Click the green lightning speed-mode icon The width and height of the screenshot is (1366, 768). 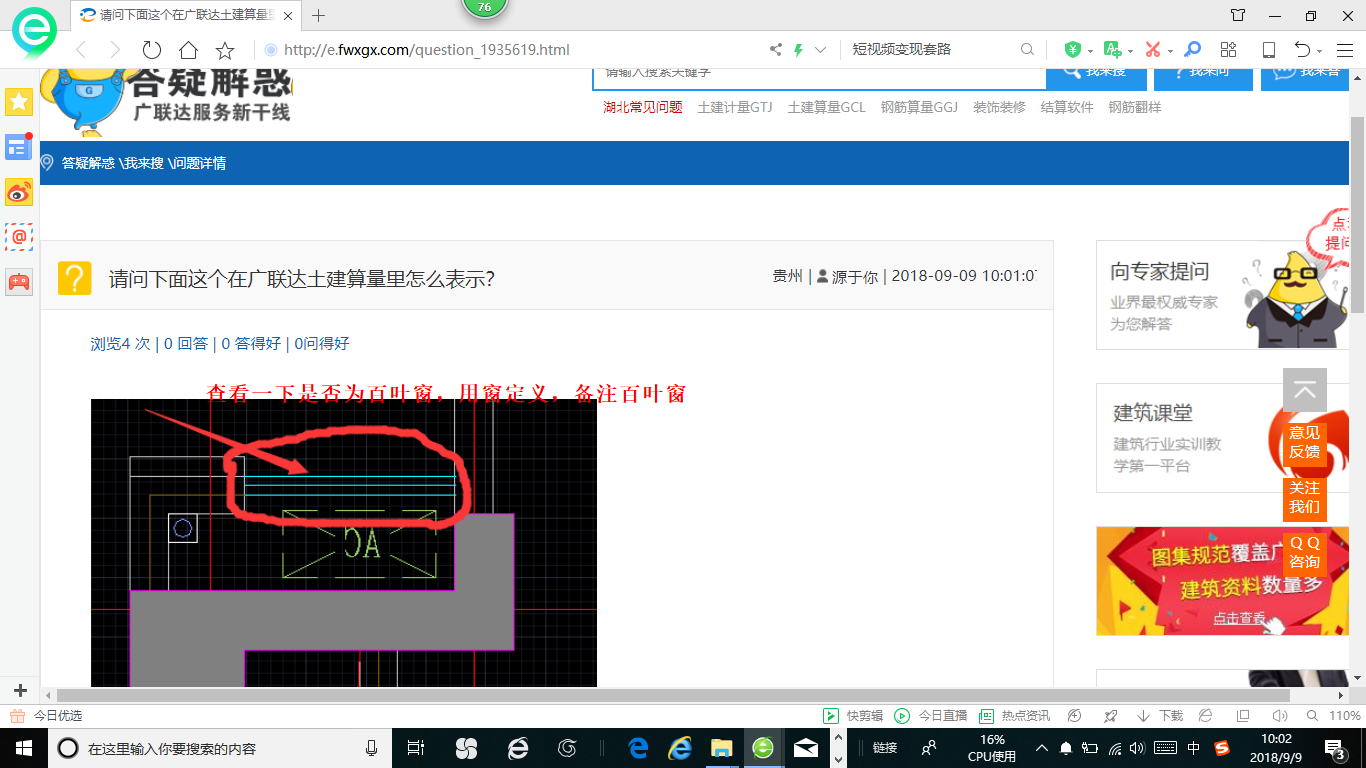[798, 50]
